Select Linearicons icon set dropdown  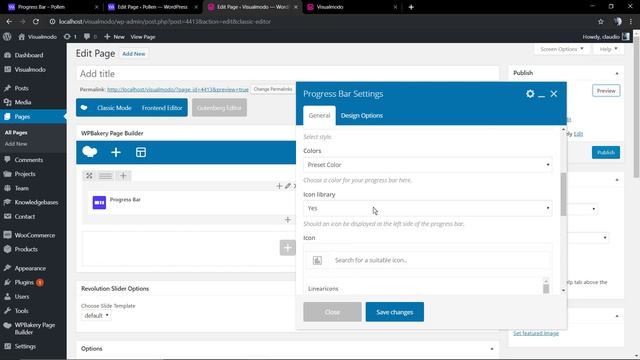pyautogui.click(x=424, y=288)
